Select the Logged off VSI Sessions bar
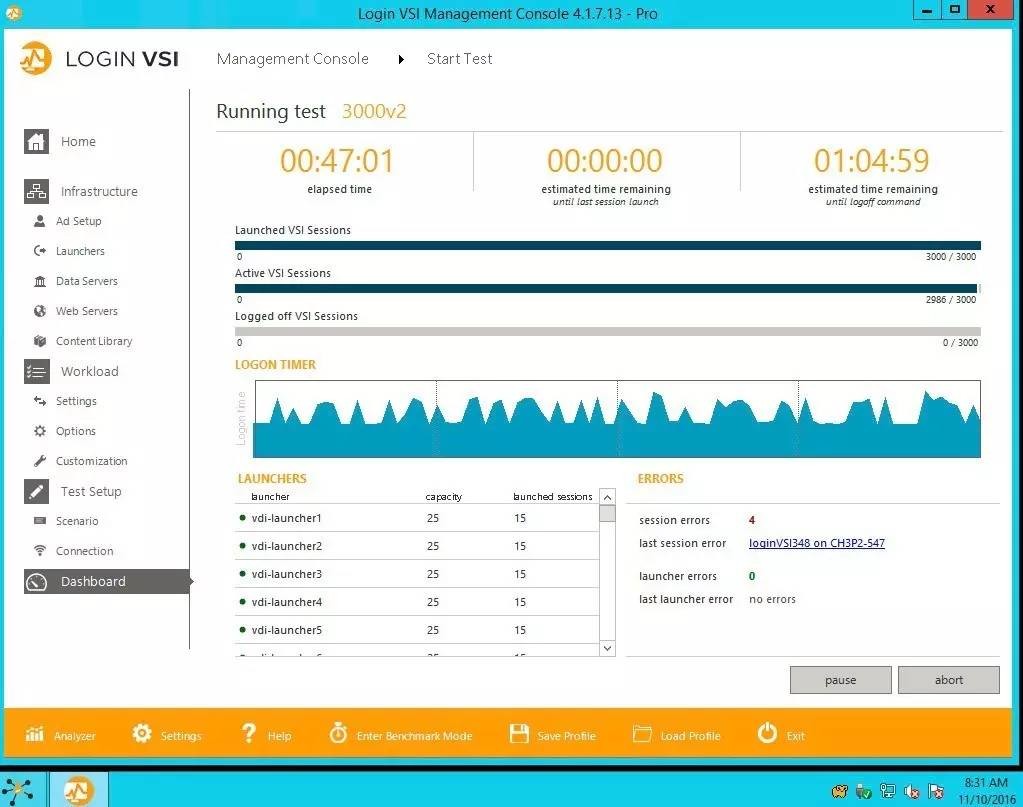 click(x=607, y=331)
